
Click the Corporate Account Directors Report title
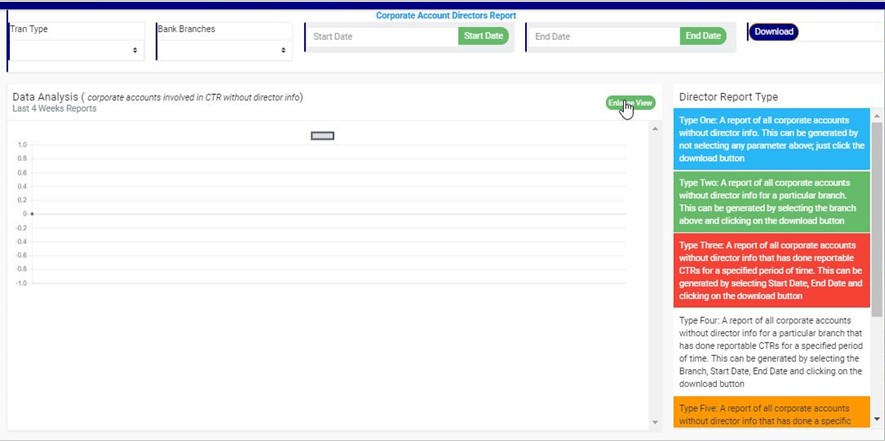point(445,16)
